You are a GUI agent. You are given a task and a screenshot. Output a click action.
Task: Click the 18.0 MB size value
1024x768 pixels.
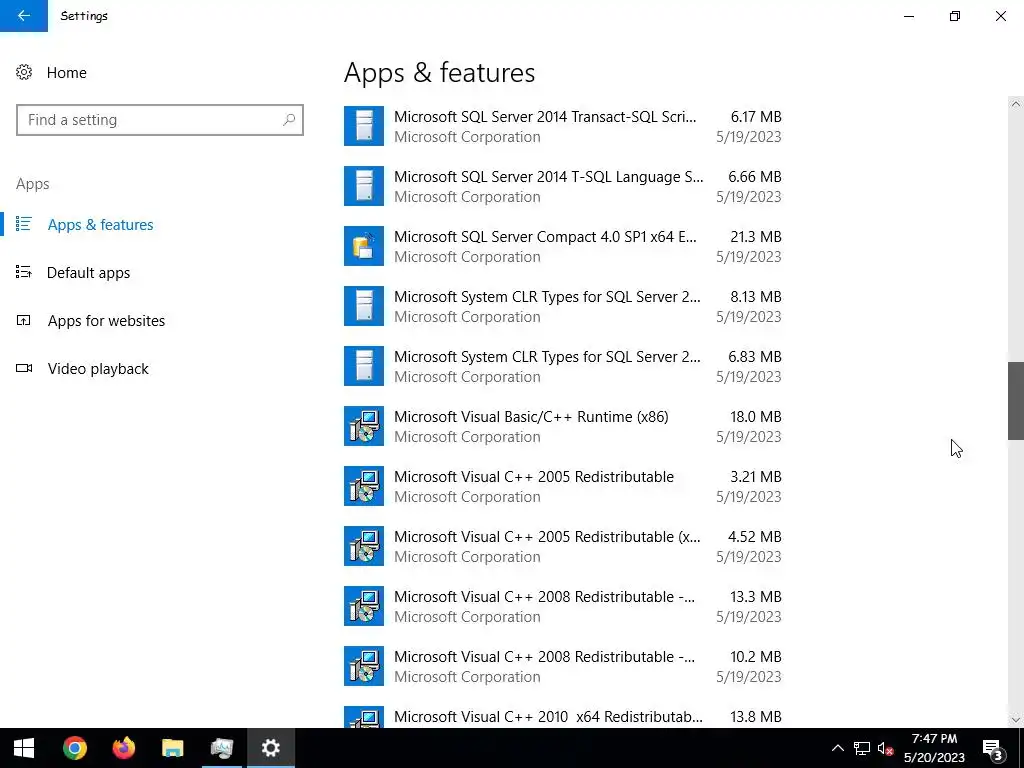pyautogui.click(x=756, y=417)
